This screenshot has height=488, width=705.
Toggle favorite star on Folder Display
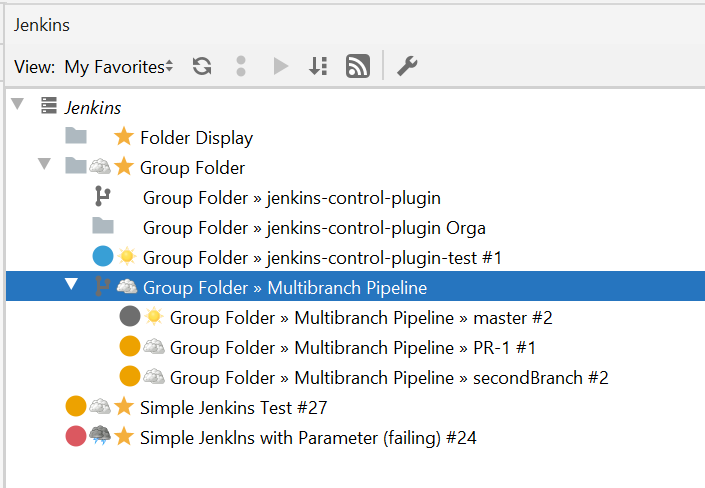[x=124, y=137]
